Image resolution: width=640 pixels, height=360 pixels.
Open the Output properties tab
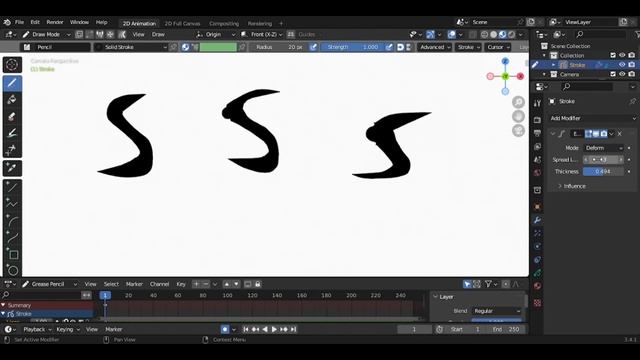[x=537, y=133]
